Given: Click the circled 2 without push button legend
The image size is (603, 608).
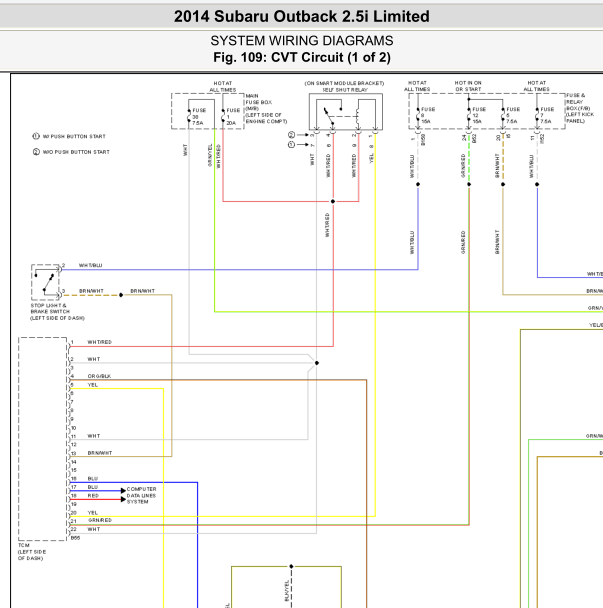Looking at the screenshot, I should coord(71,152).
